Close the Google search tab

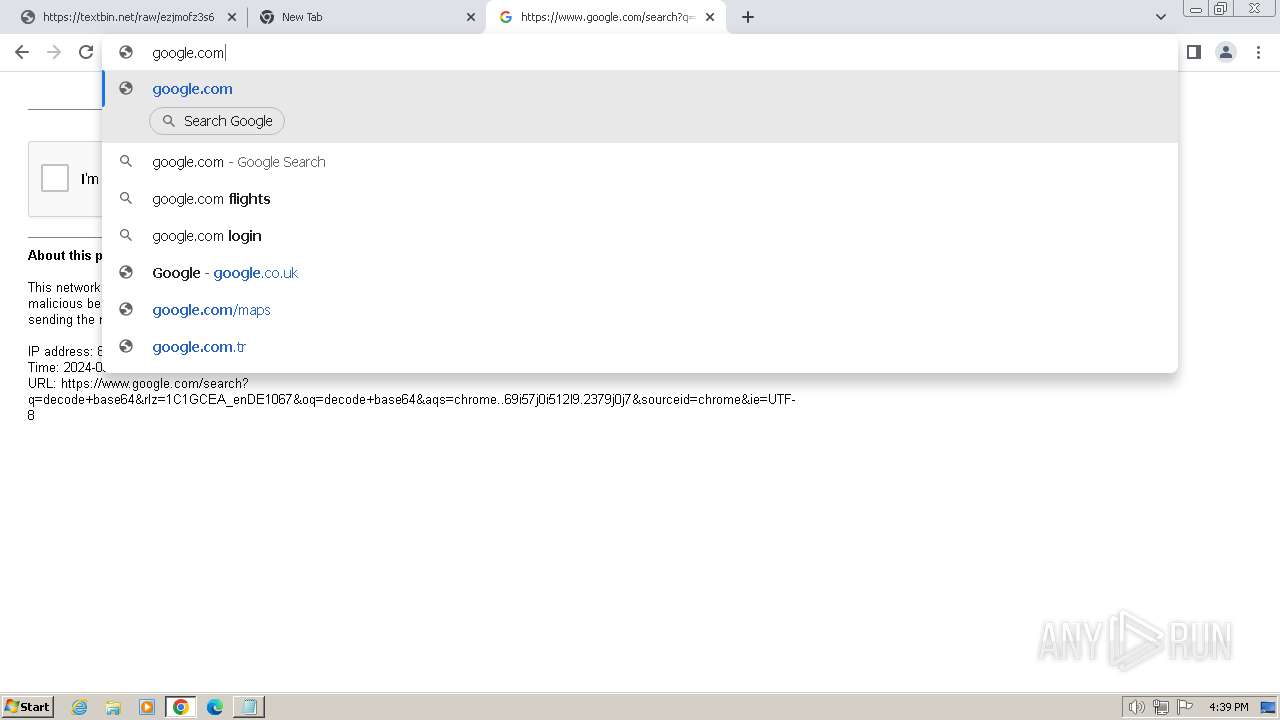pos(710,17)
